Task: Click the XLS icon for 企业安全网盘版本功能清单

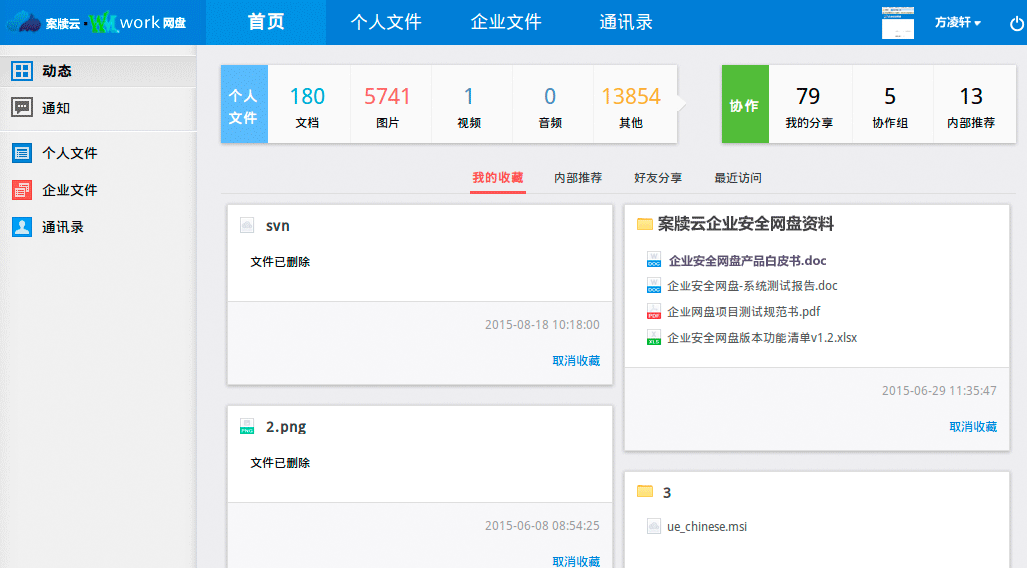Action: (x=654, y=338)
